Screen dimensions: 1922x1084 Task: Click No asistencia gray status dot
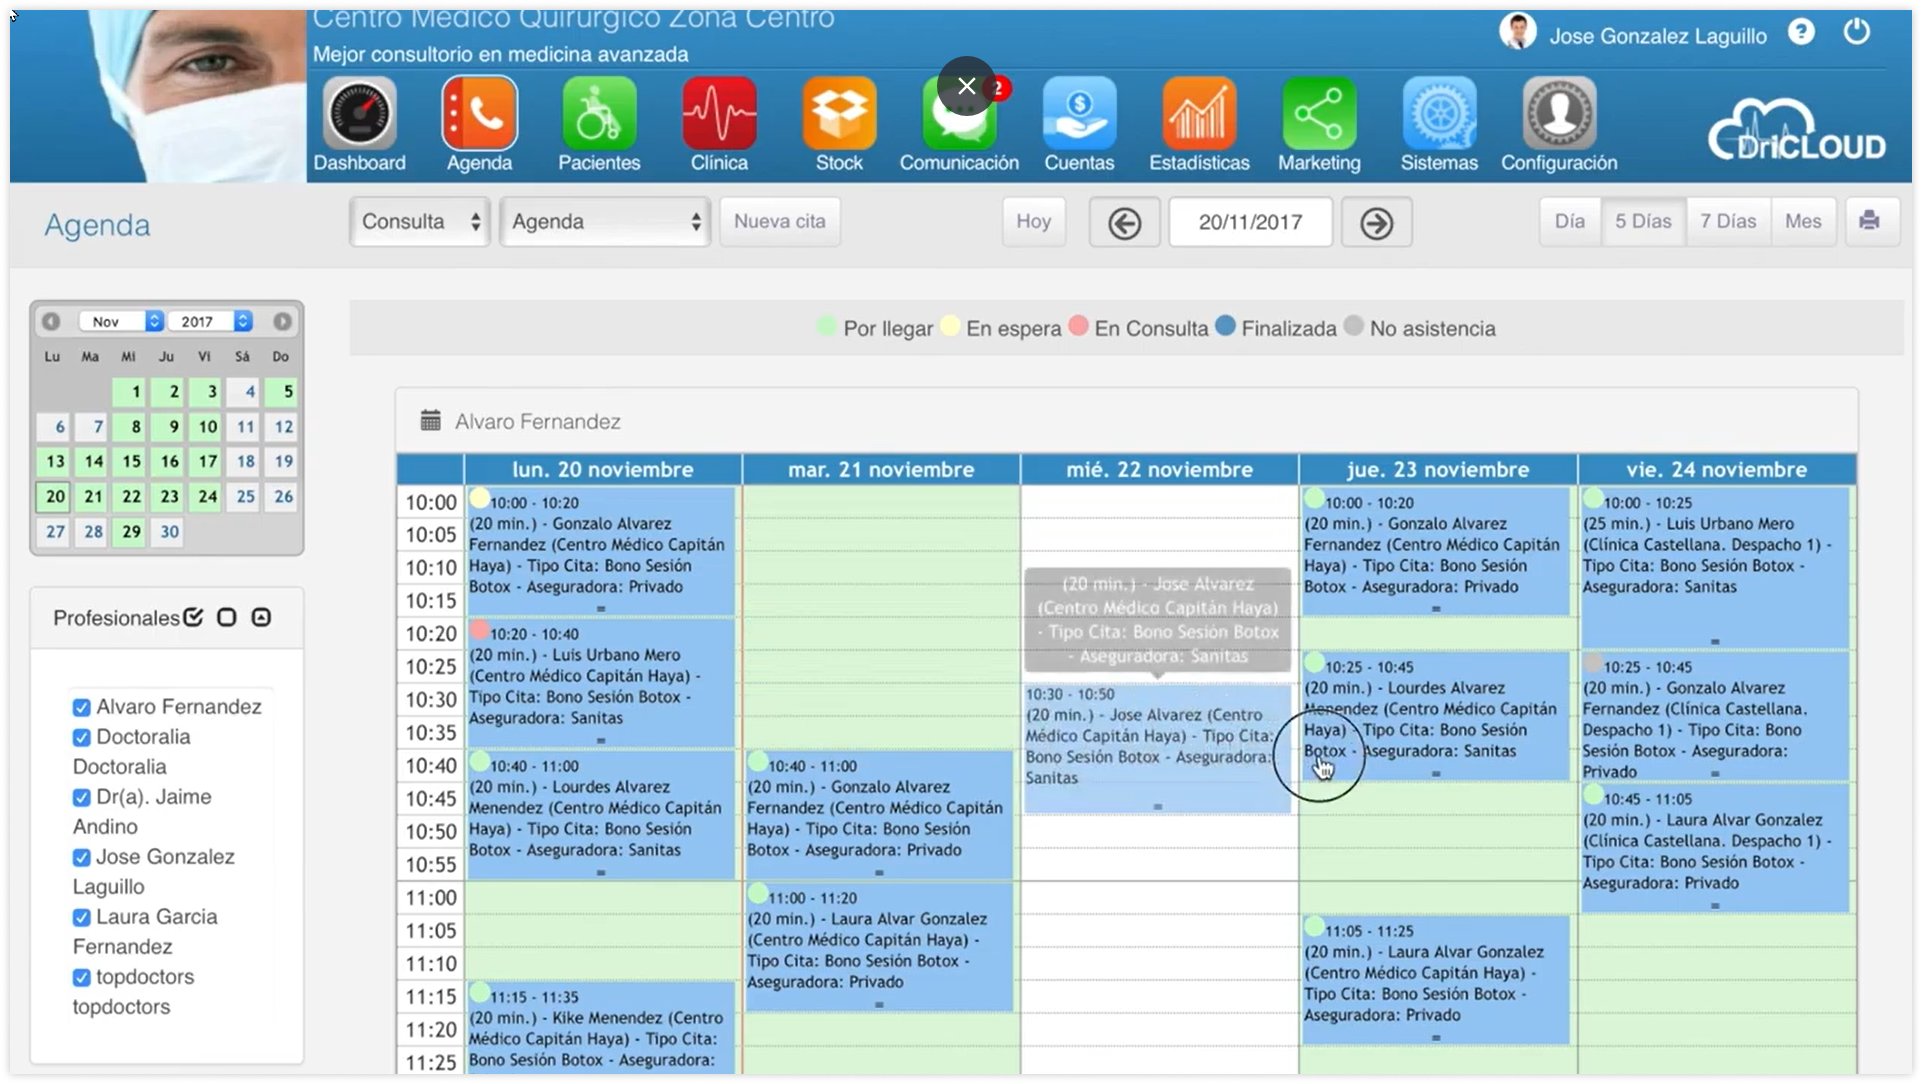point(1353,326)
